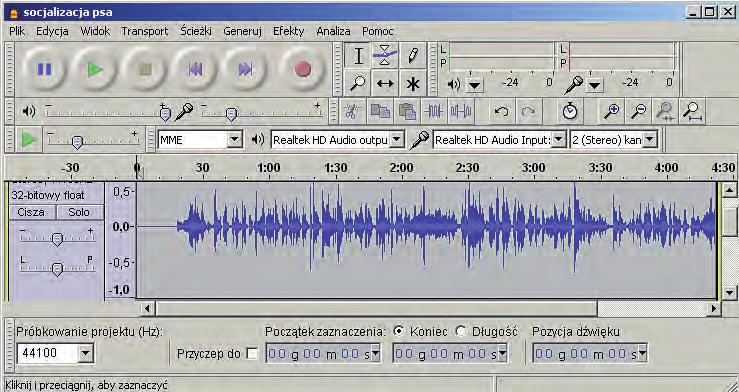The width and height of the screenshot is (739, 392).
Task: Open the Efekty menu
Action: click(288, 31)
